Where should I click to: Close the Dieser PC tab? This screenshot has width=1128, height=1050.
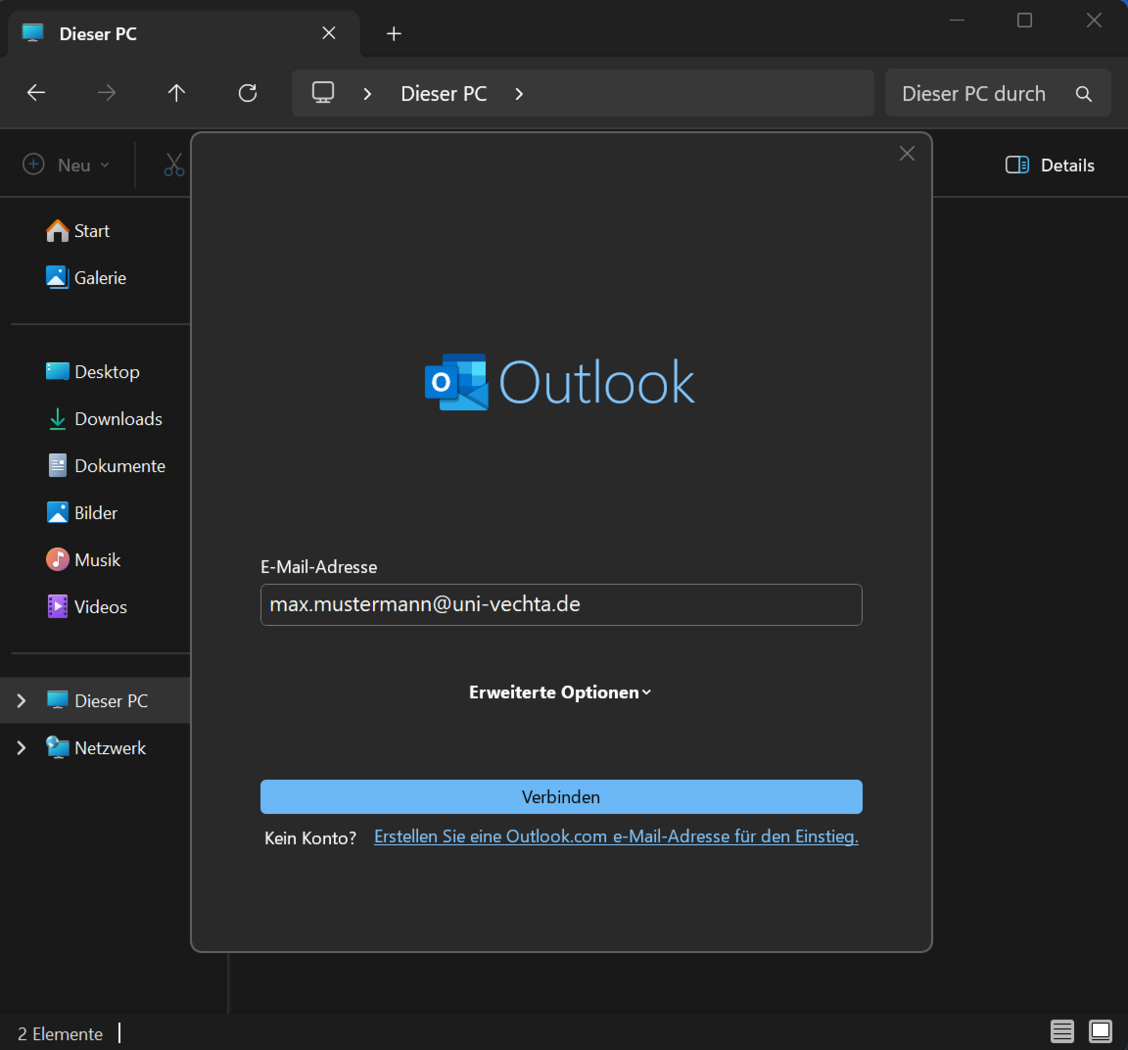329,33
